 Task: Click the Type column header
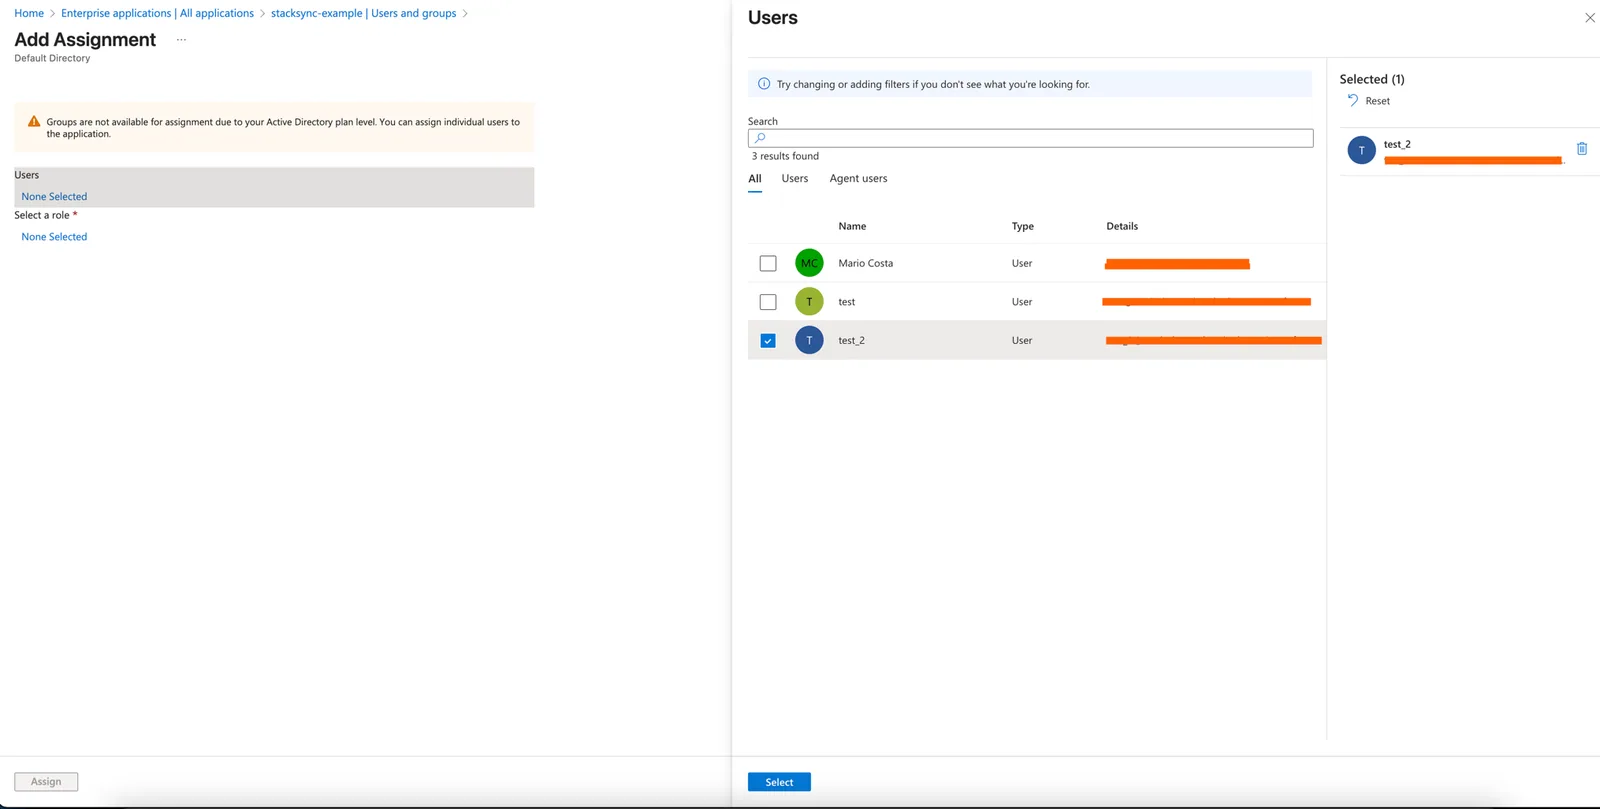[1022, 226]
